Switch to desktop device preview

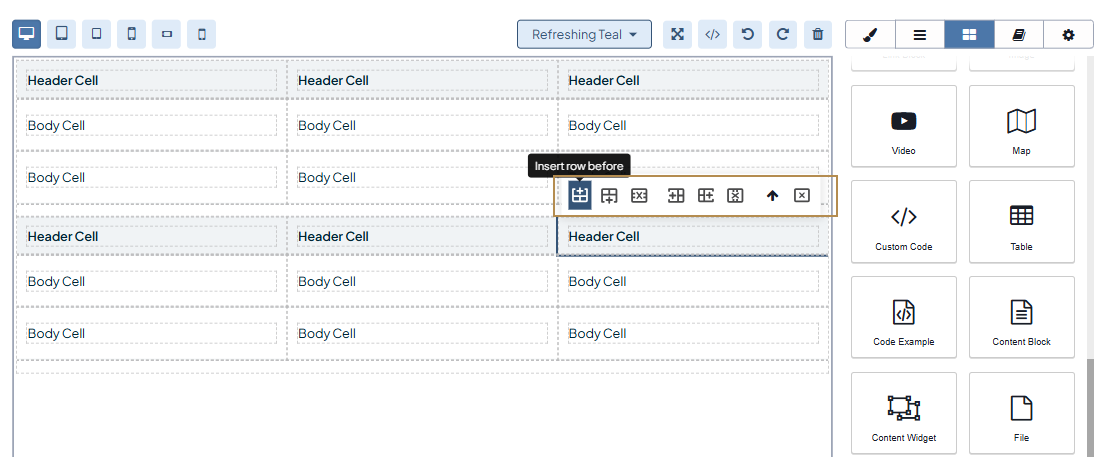pos(27,34)
